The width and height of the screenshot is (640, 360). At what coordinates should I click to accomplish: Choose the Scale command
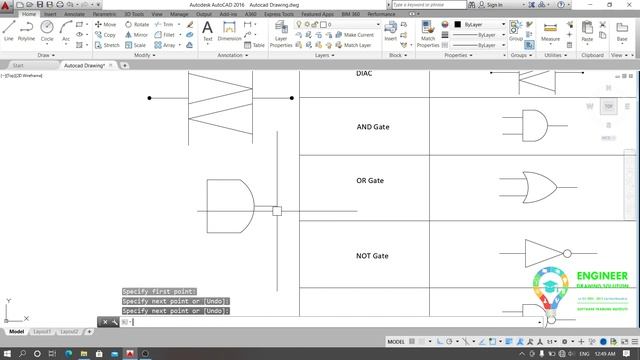(136, 45)
